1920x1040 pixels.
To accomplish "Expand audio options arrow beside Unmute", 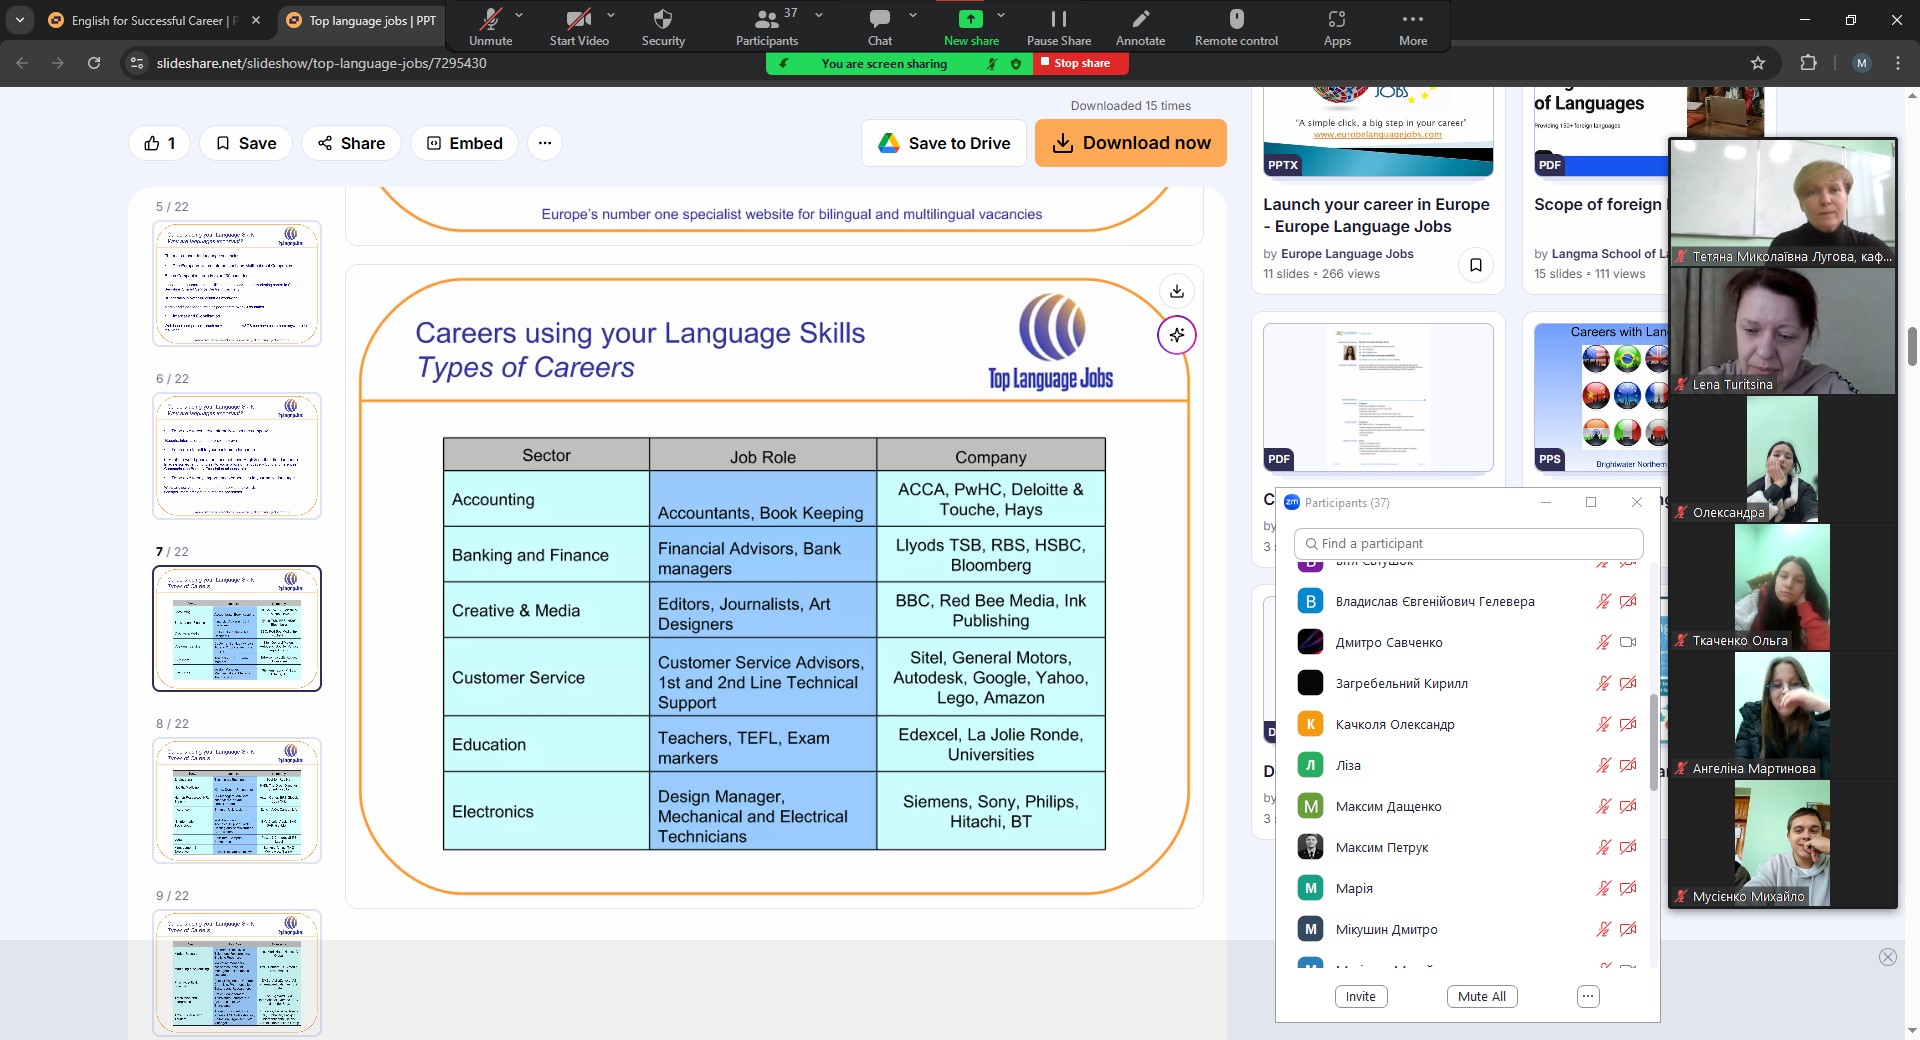I will coord(519,15).
